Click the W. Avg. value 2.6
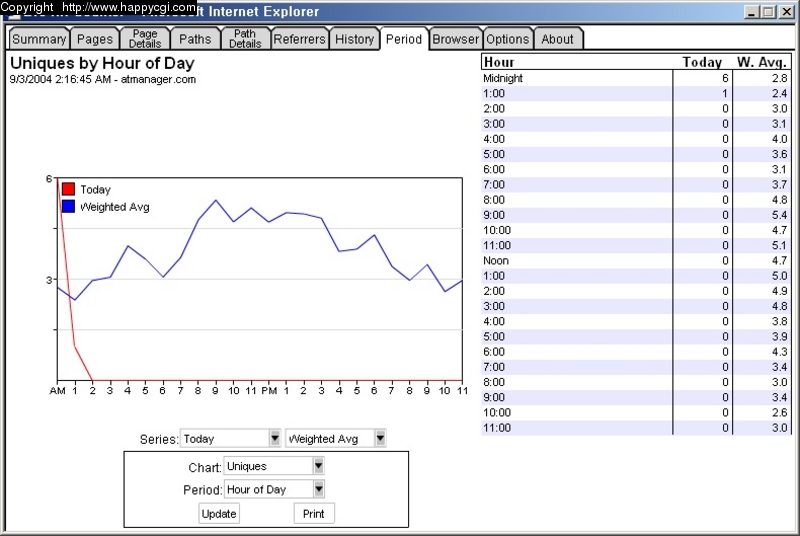This screenshot has height=536, width=800. pos(779,413)
